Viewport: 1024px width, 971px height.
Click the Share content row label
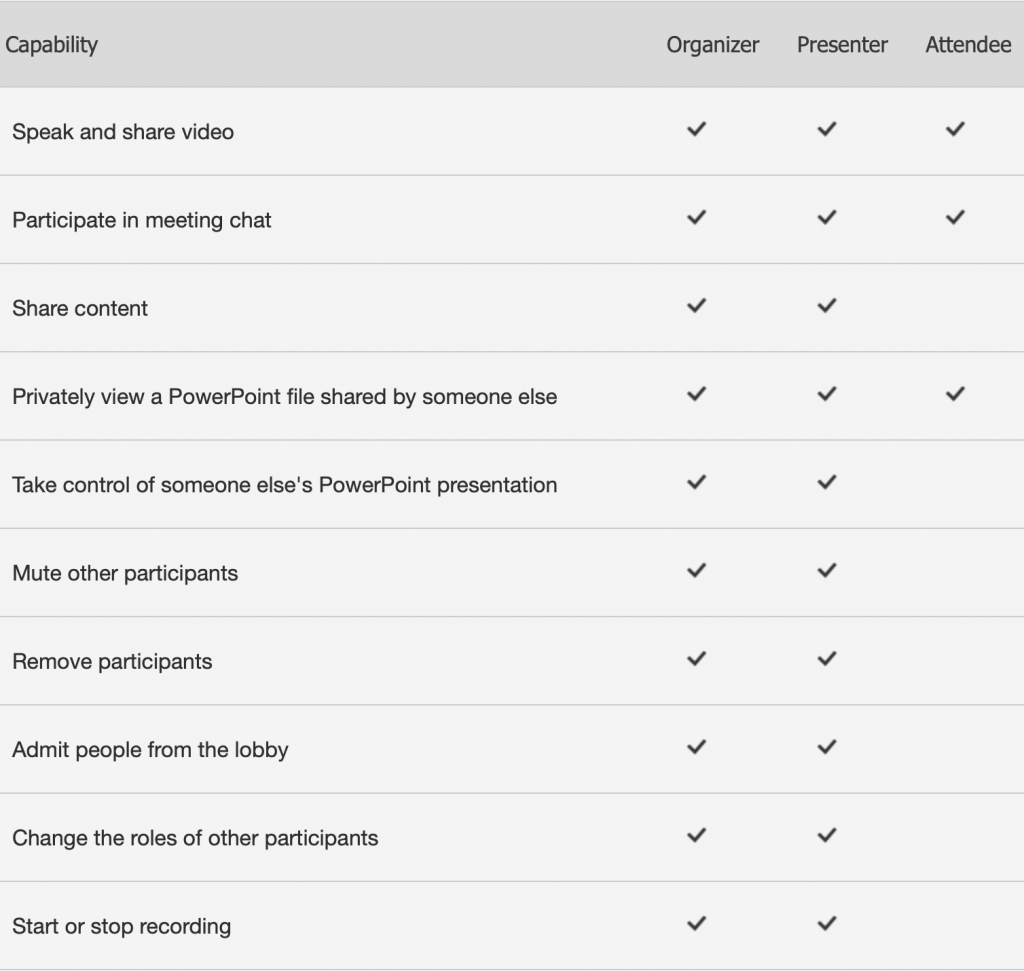click(80, 308)
